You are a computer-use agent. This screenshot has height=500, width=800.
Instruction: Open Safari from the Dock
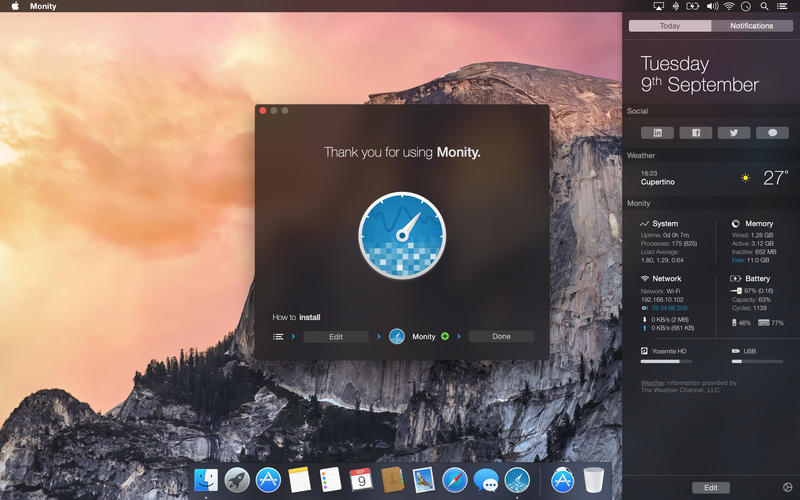(455, 480)
